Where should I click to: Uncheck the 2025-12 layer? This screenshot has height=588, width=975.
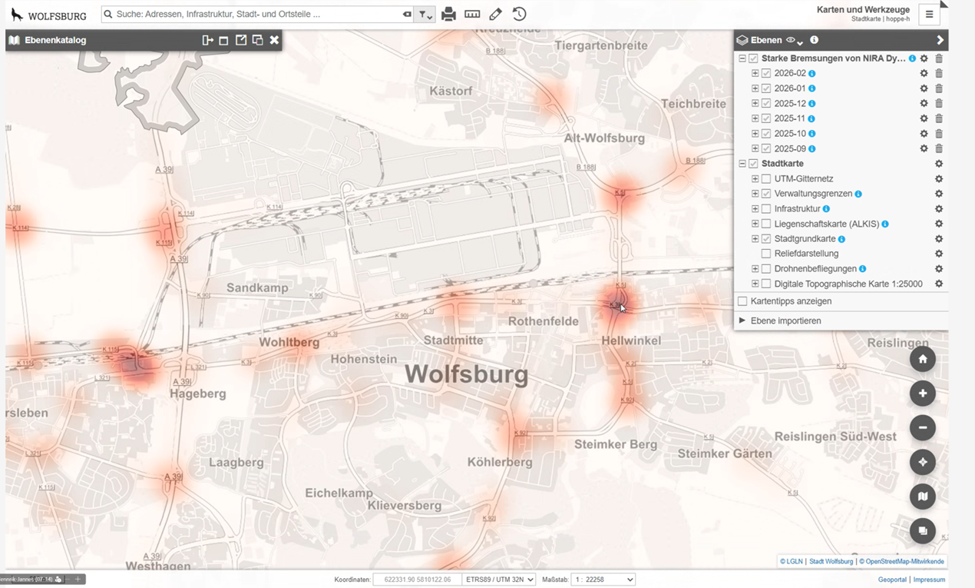point(766,104)
